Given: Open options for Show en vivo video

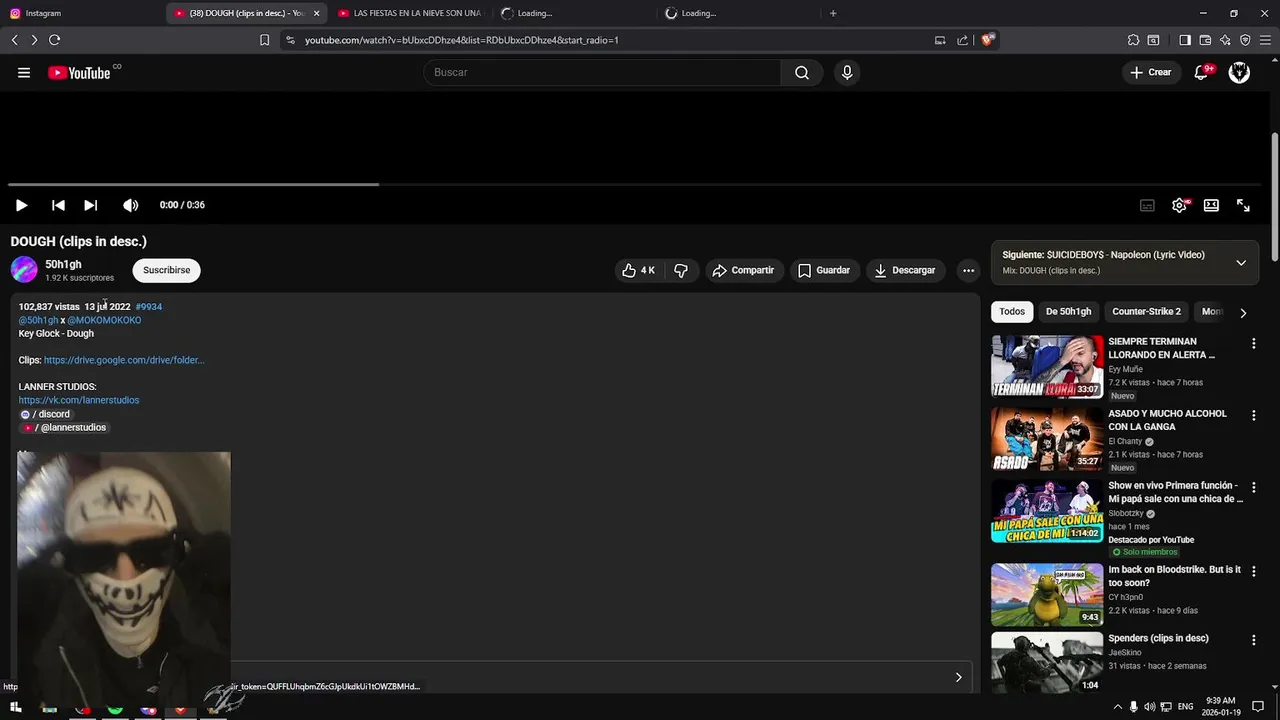Looking at the screenshot, I should [1253, 488].
